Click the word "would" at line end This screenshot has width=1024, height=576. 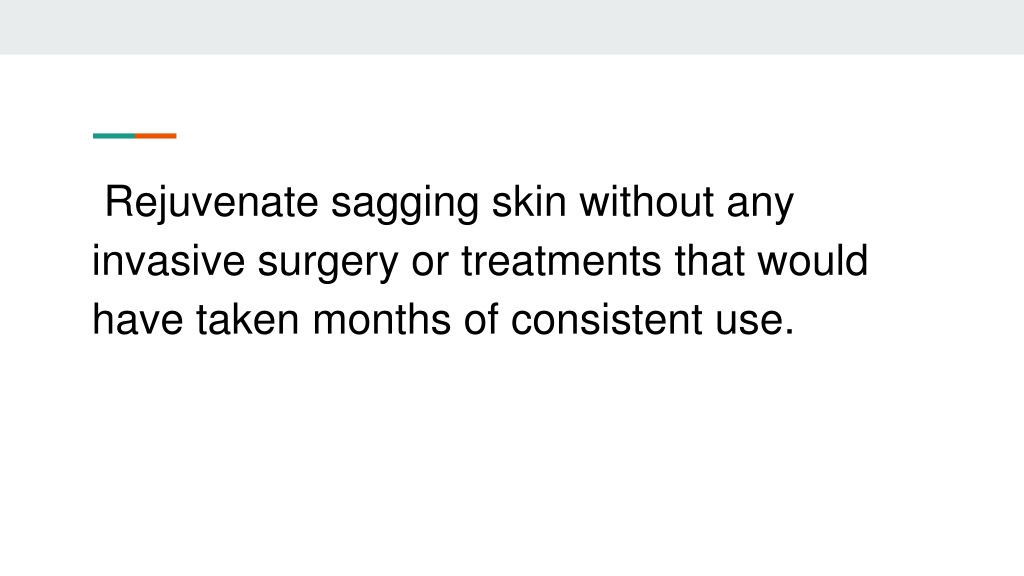[x=812, y=261]
